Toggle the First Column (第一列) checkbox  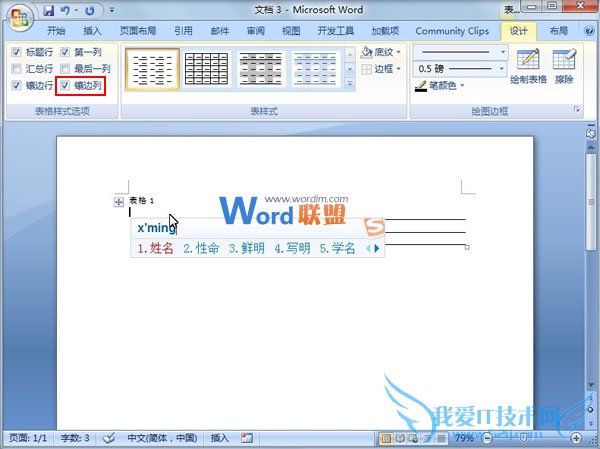(65, 52)
